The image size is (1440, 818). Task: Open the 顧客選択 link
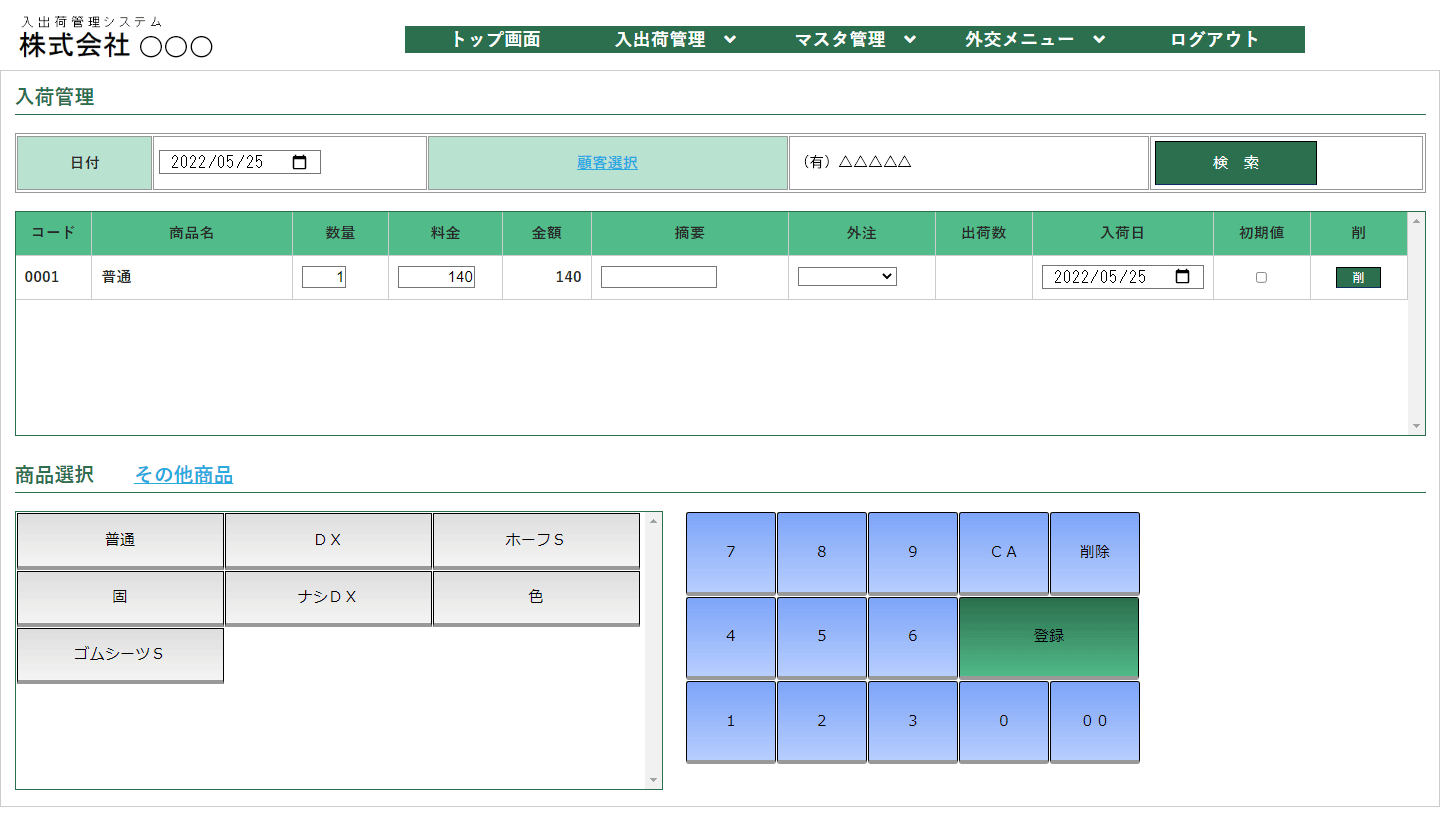[607, 163]
